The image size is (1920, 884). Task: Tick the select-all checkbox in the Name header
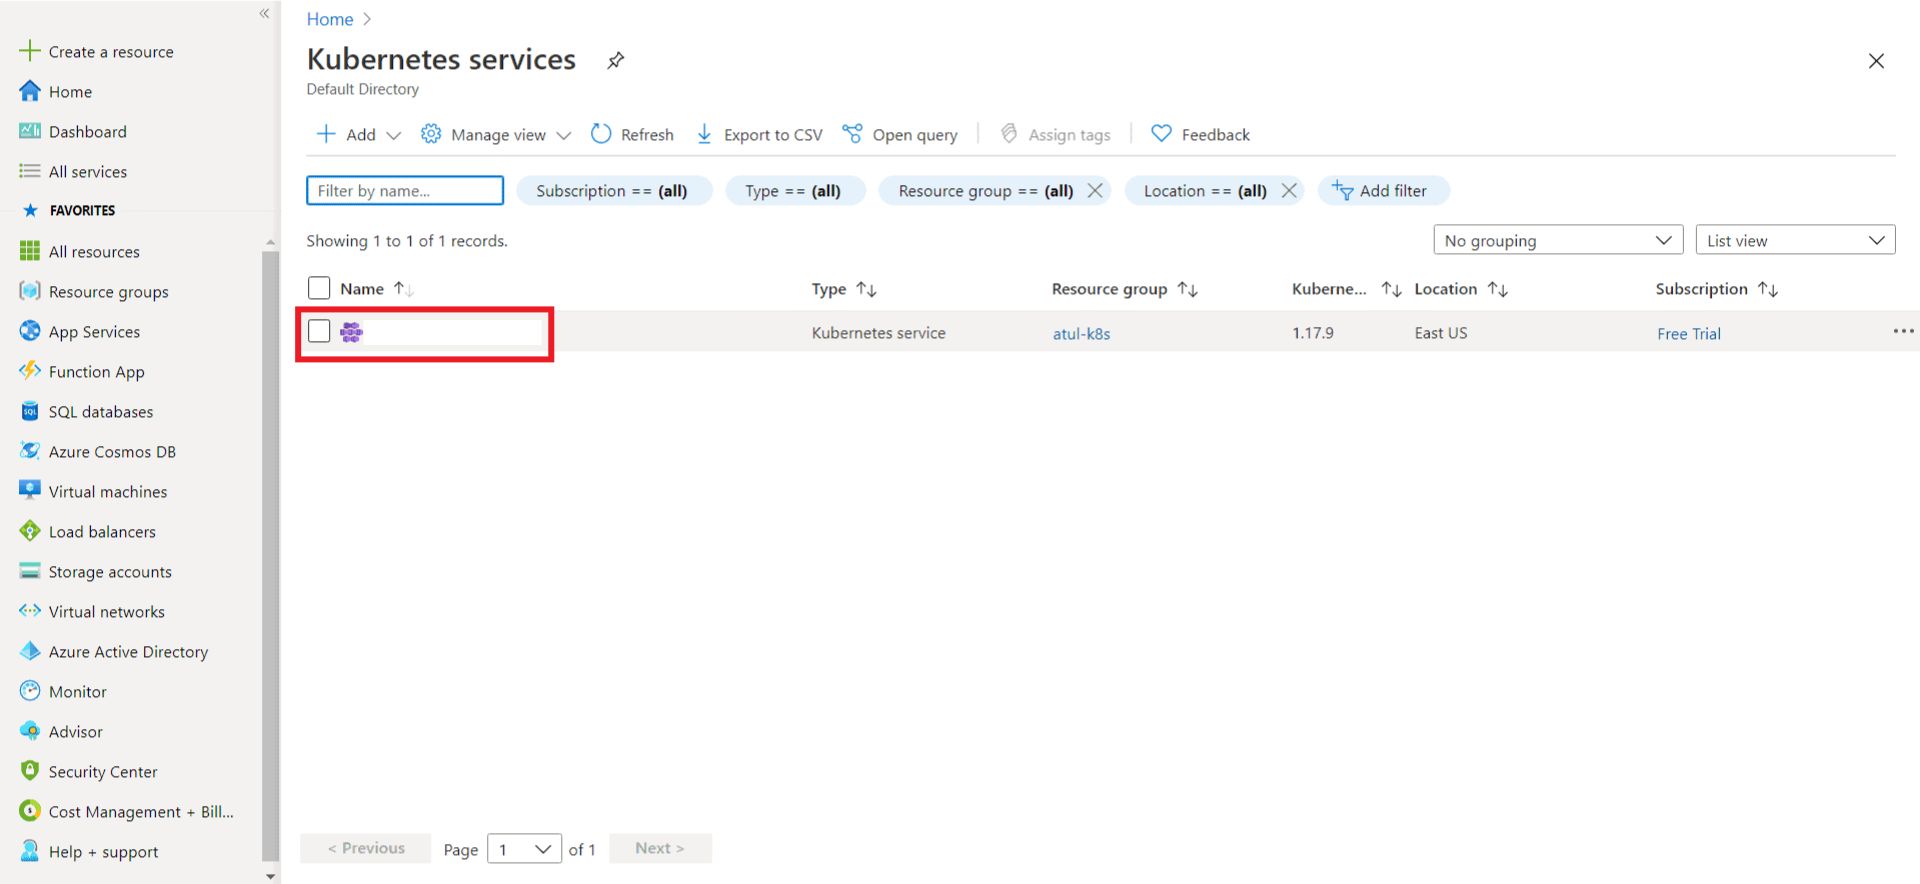(319, 288)
